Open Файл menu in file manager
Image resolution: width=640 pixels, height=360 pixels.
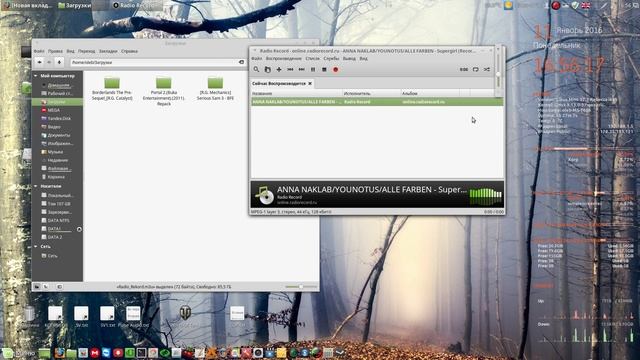point(39,51)
